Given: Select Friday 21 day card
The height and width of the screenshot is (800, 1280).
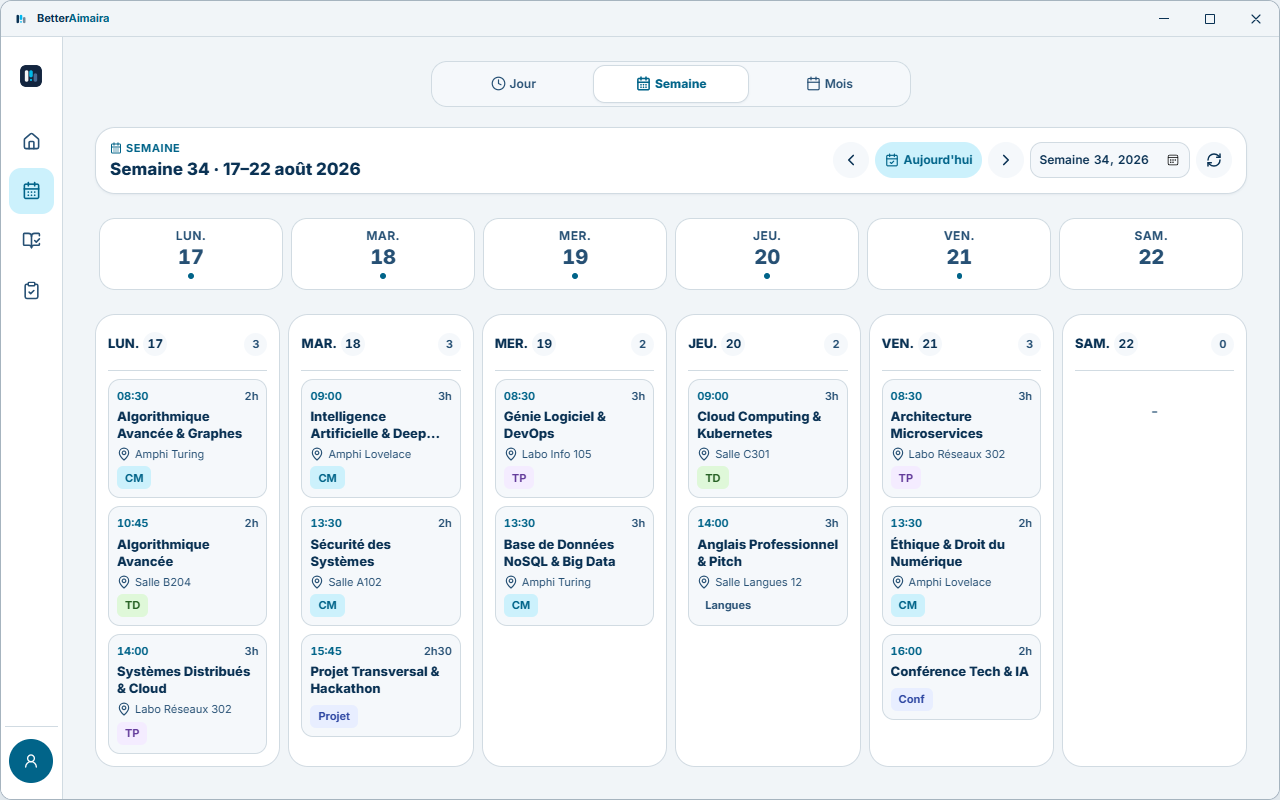Looking at the screenshot, I should pyautogui.click(x=959, y=254).
